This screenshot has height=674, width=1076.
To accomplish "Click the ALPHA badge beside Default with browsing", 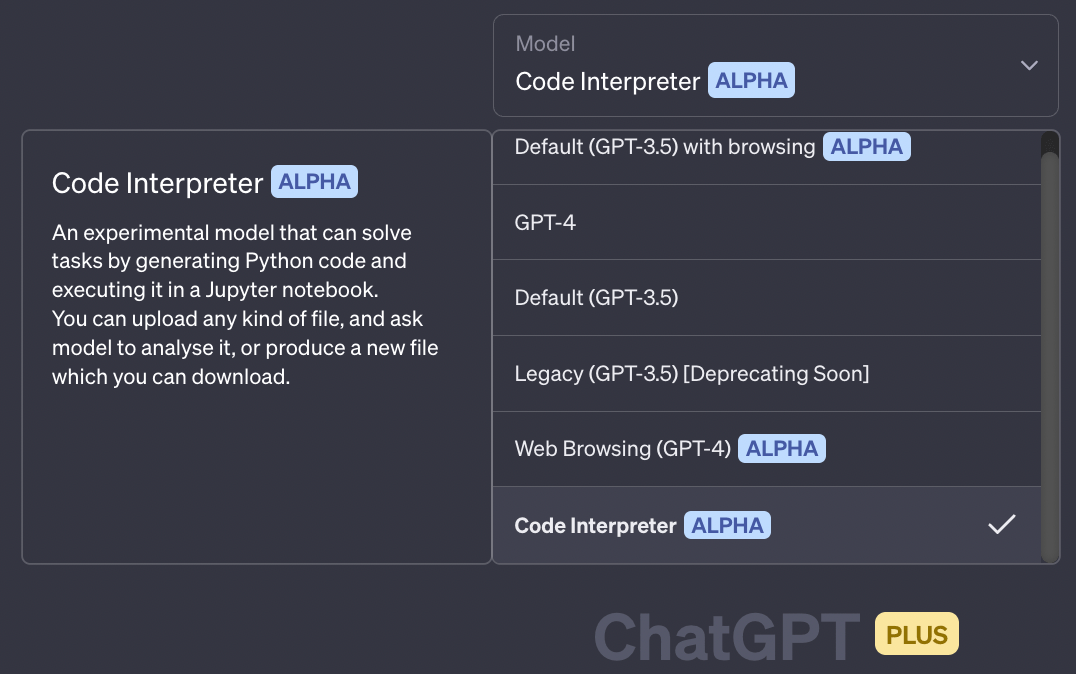I will pyautogui.click(x=867, y=146).
